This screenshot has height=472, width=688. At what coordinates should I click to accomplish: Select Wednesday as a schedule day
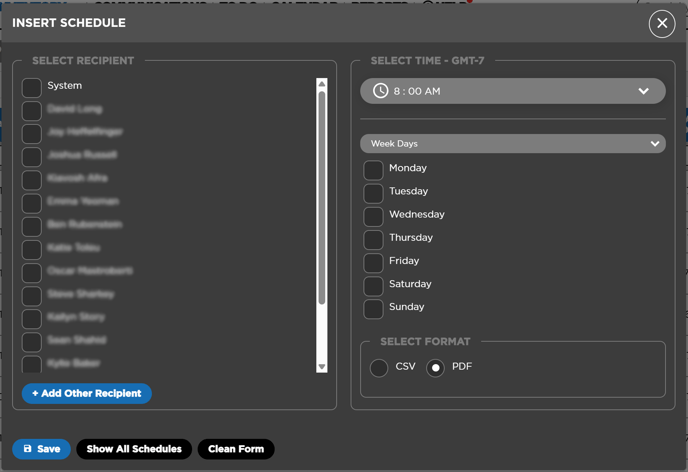click(373, 216)
